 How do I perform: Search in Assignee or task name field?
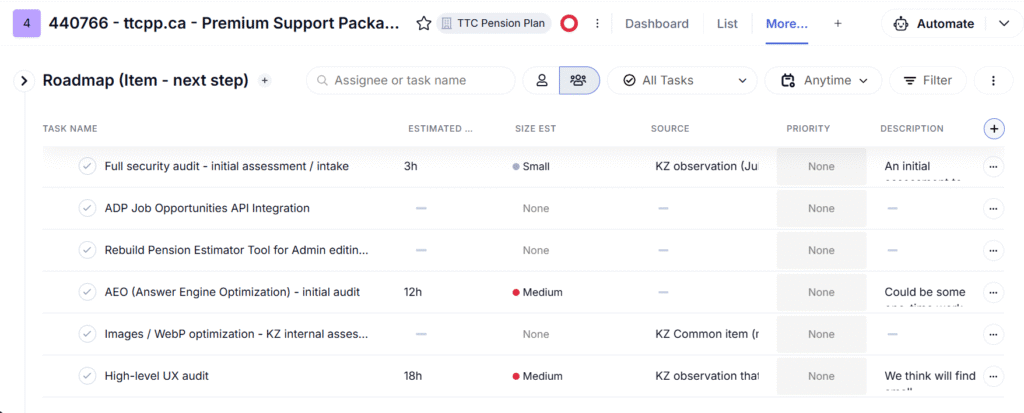pos(411,80)
